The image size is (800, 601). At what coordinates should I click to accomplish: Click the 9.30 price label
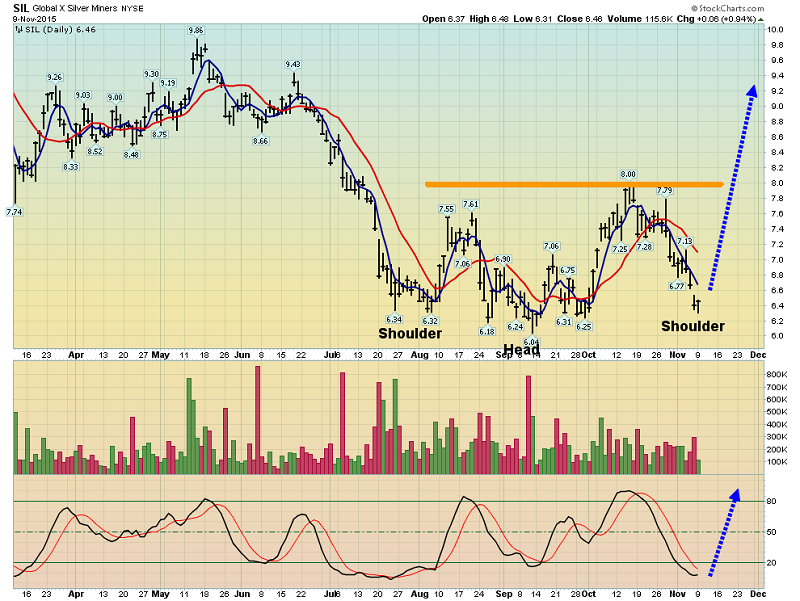[x=152, y=74]
